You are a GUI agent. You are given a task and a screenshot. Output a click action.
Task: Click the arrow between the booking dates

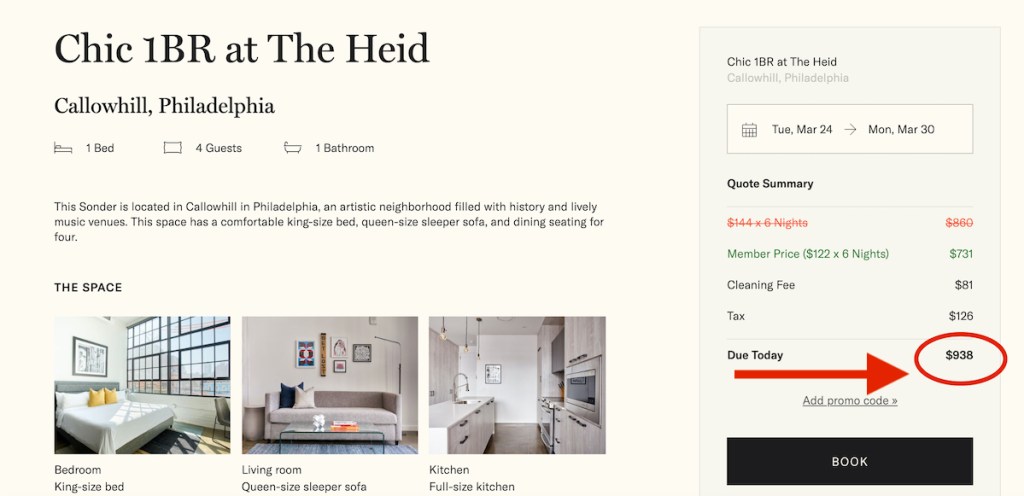tap(850, 130)
